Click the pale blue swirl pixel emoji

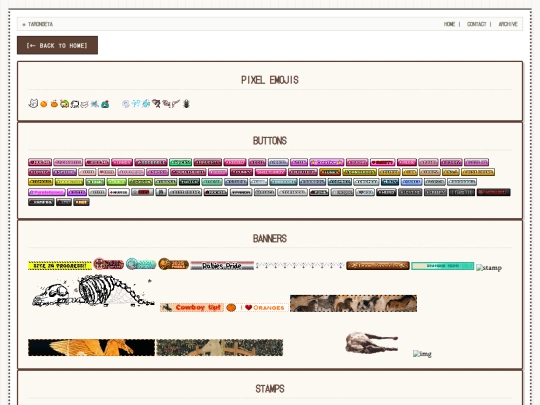[126, 104]
